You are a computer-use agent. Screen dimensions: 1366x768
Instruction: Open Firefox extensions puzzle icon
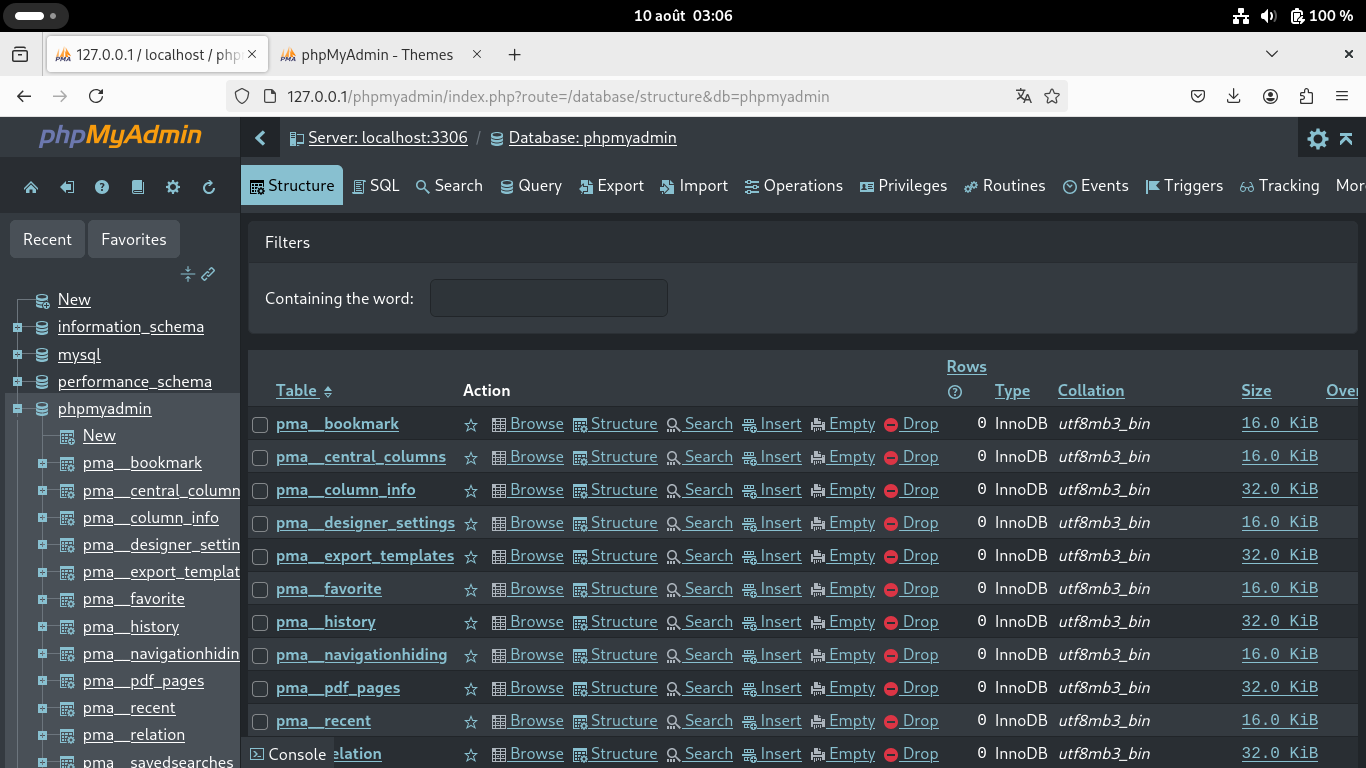(1306, 96)
